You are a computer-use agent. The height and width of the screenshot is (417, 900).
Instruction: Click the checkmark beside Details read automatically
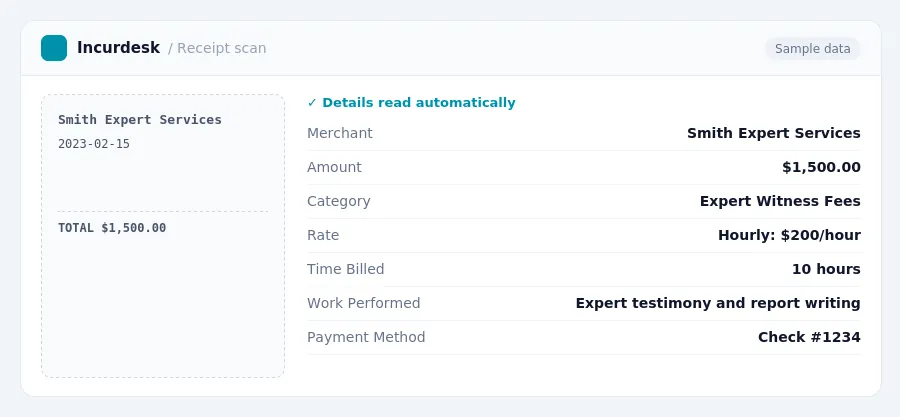[x=312, y=103]
